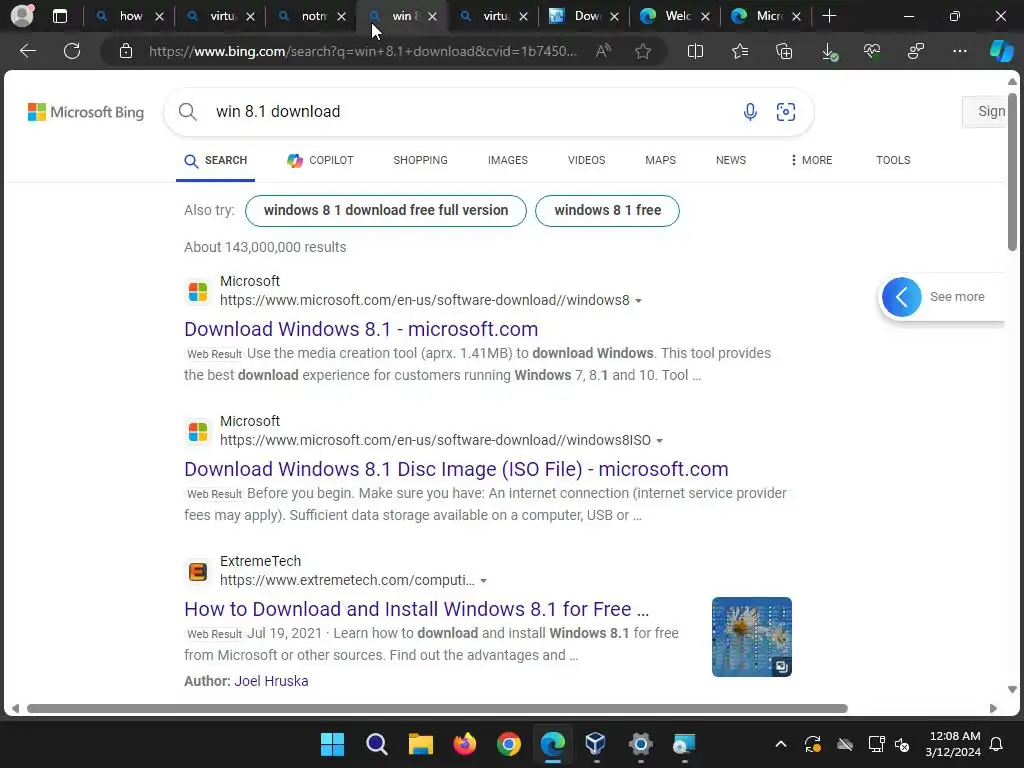Open the browser profile avatar
The width and height of the screenshot is (1024, 768).
(x=22, y=16)
